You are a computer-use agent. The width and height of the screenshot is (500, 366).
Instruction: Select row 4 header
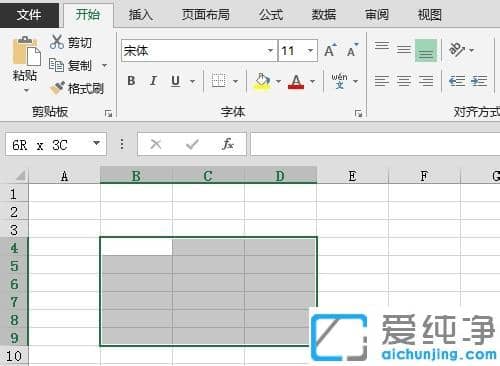point(14,248)
